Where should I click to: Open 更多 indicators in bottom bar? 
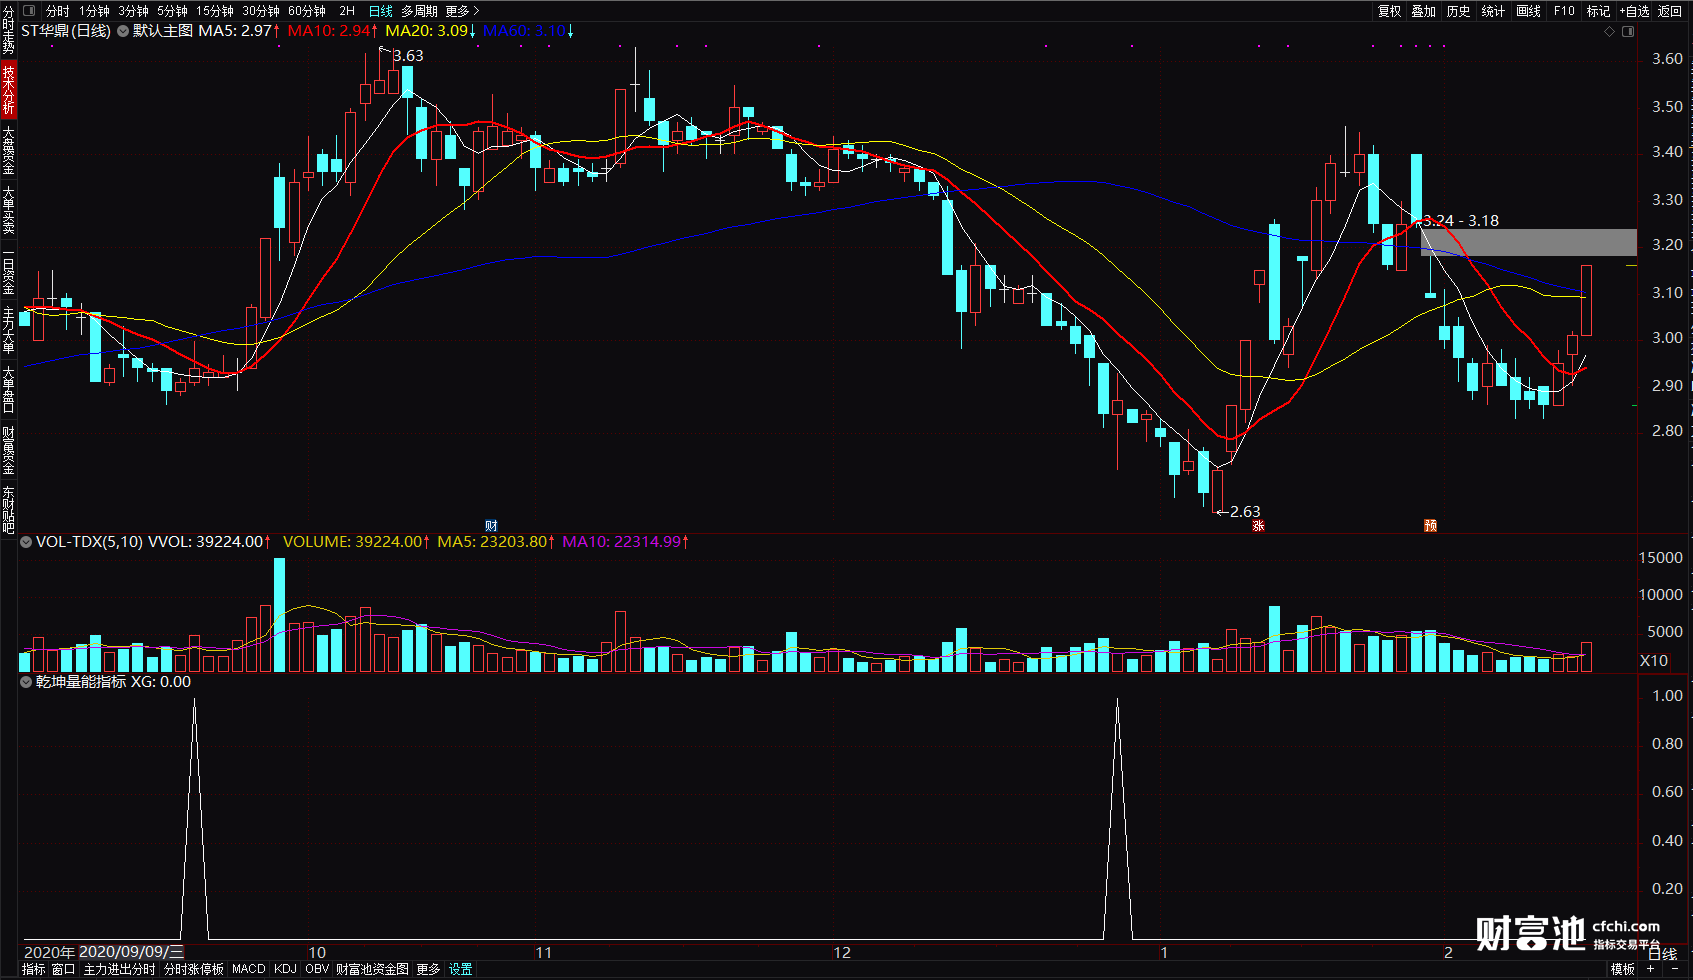[x=428, y=969]
